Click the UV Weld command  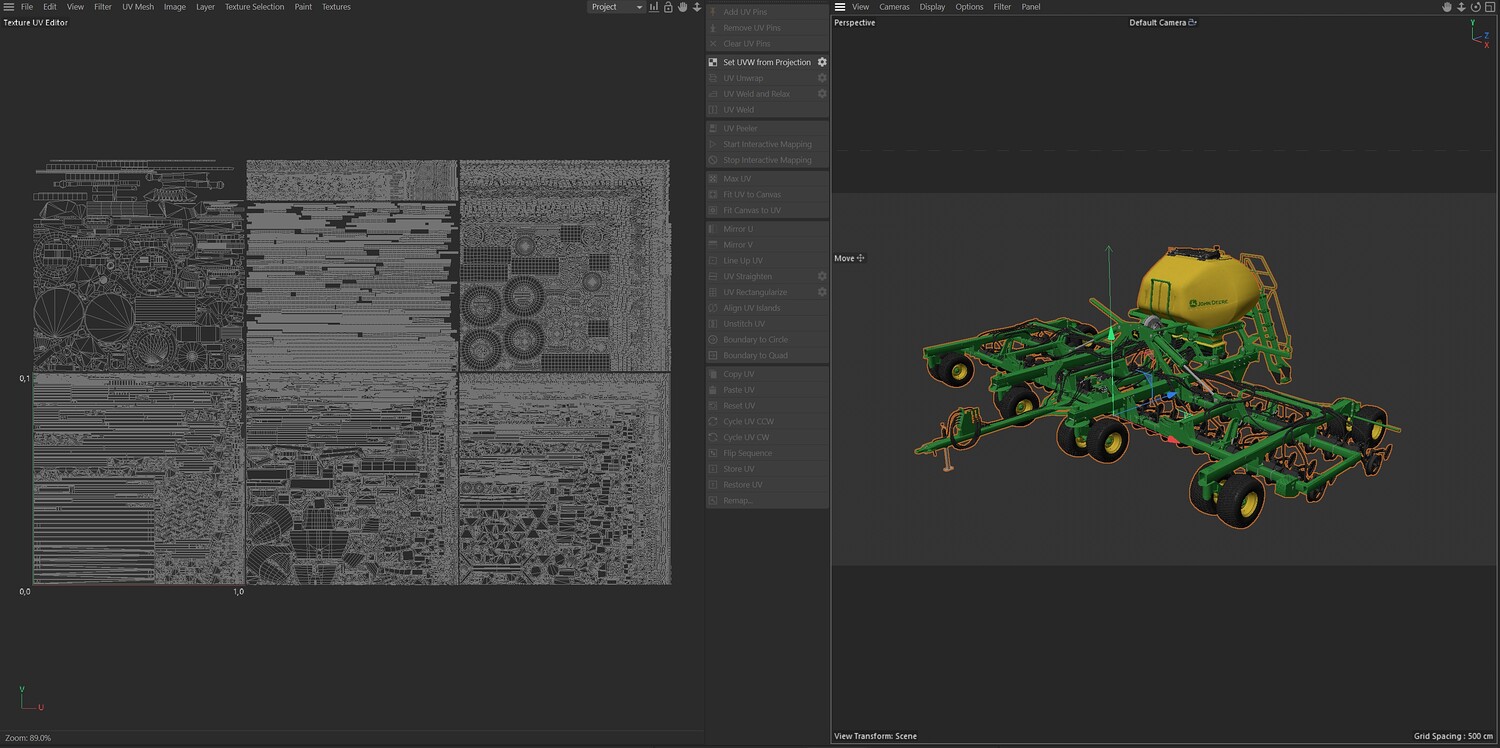point(767,110)
